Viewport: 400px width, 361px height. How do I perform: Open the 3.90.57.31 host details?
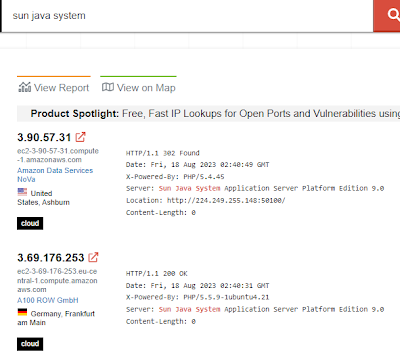coord(44,137)
